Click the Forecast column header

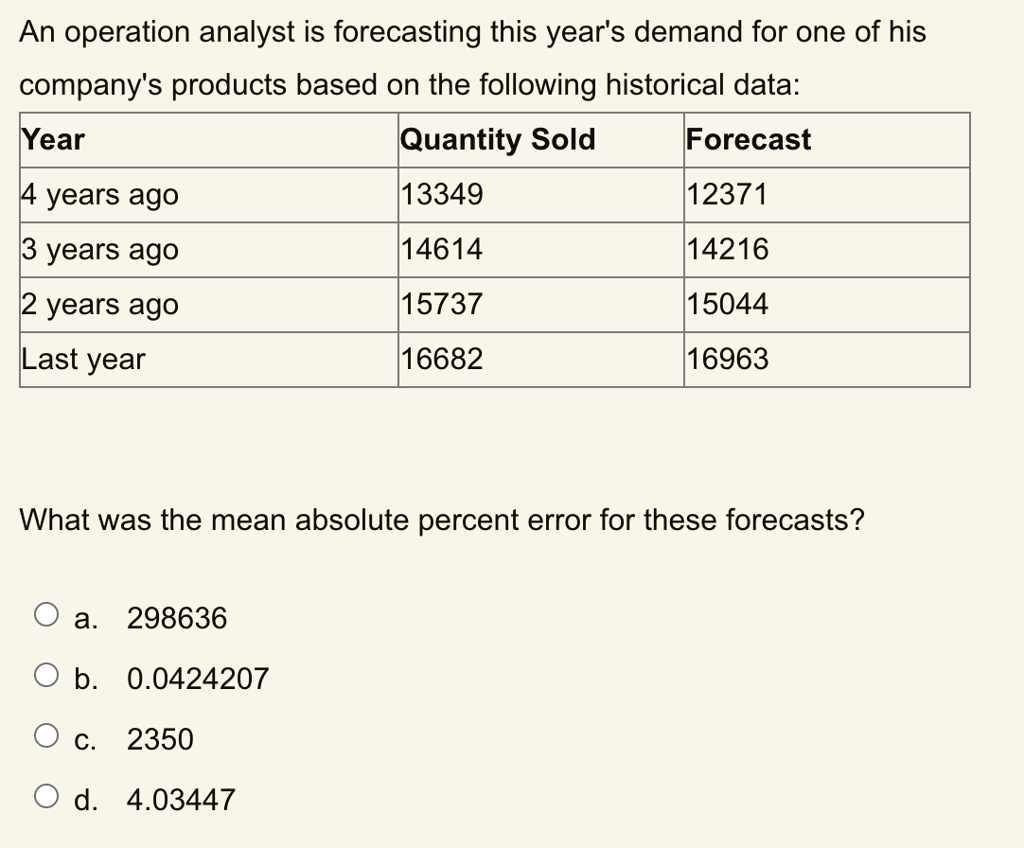point(748,140)
